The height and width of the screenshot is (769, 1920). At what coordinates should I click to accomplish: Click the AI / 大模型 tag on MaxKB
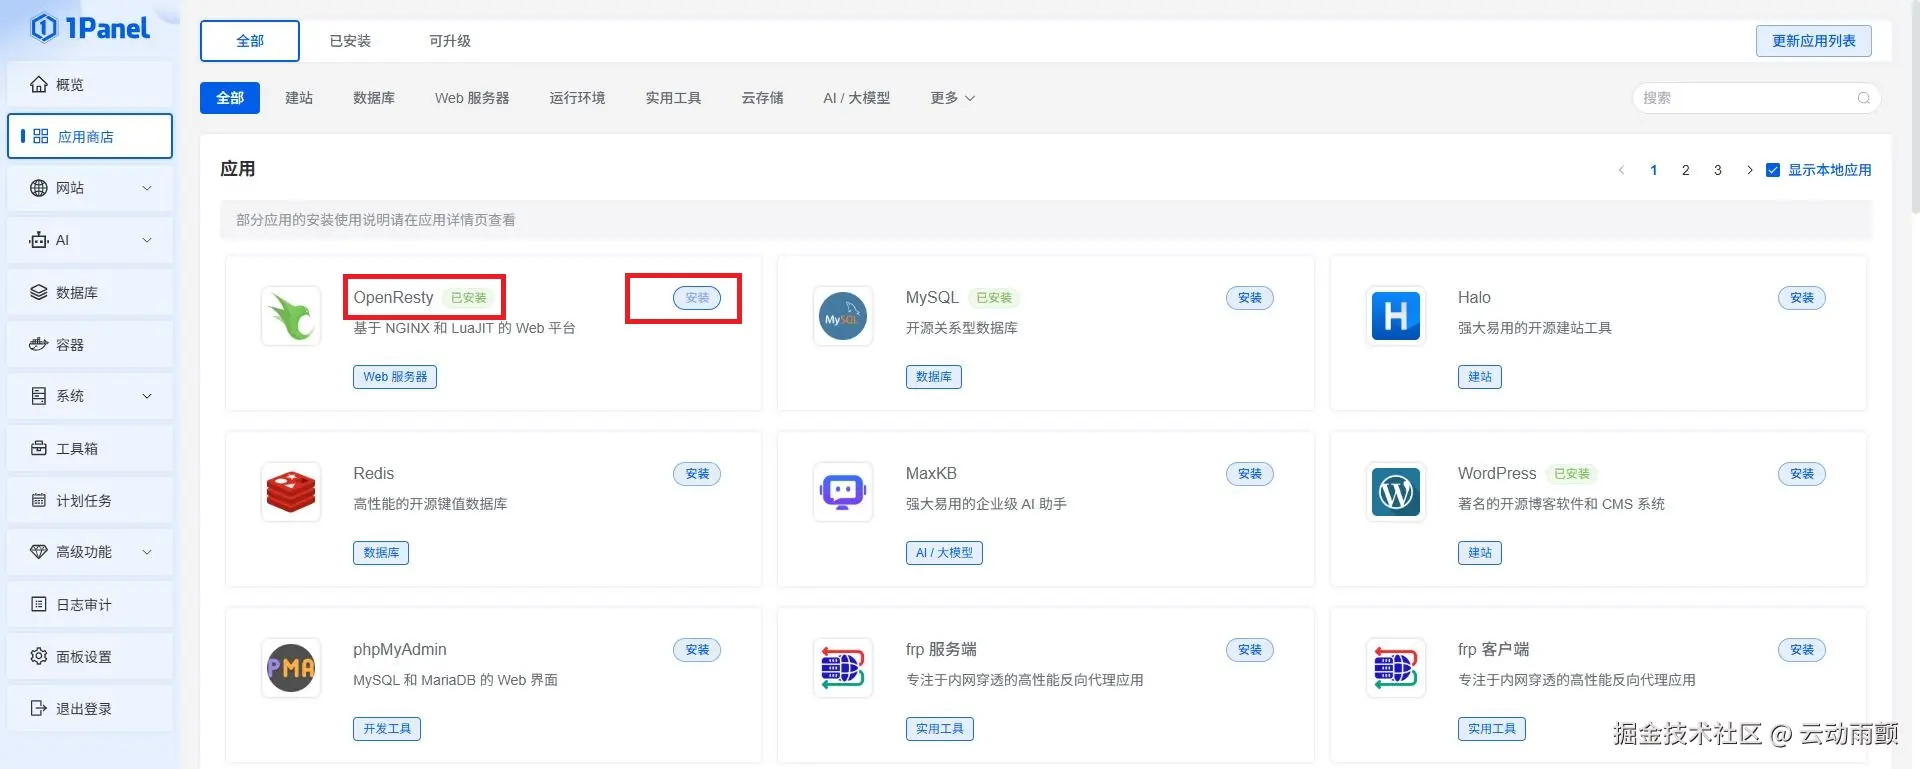[x=944, y=553]
